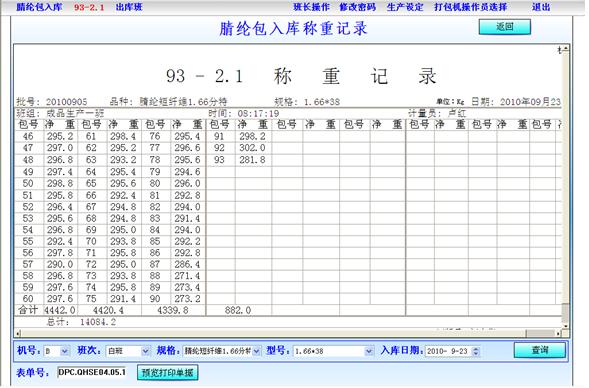
Task: Click the 规格 value 1.66*38 in report header
Action: (322, 102)
